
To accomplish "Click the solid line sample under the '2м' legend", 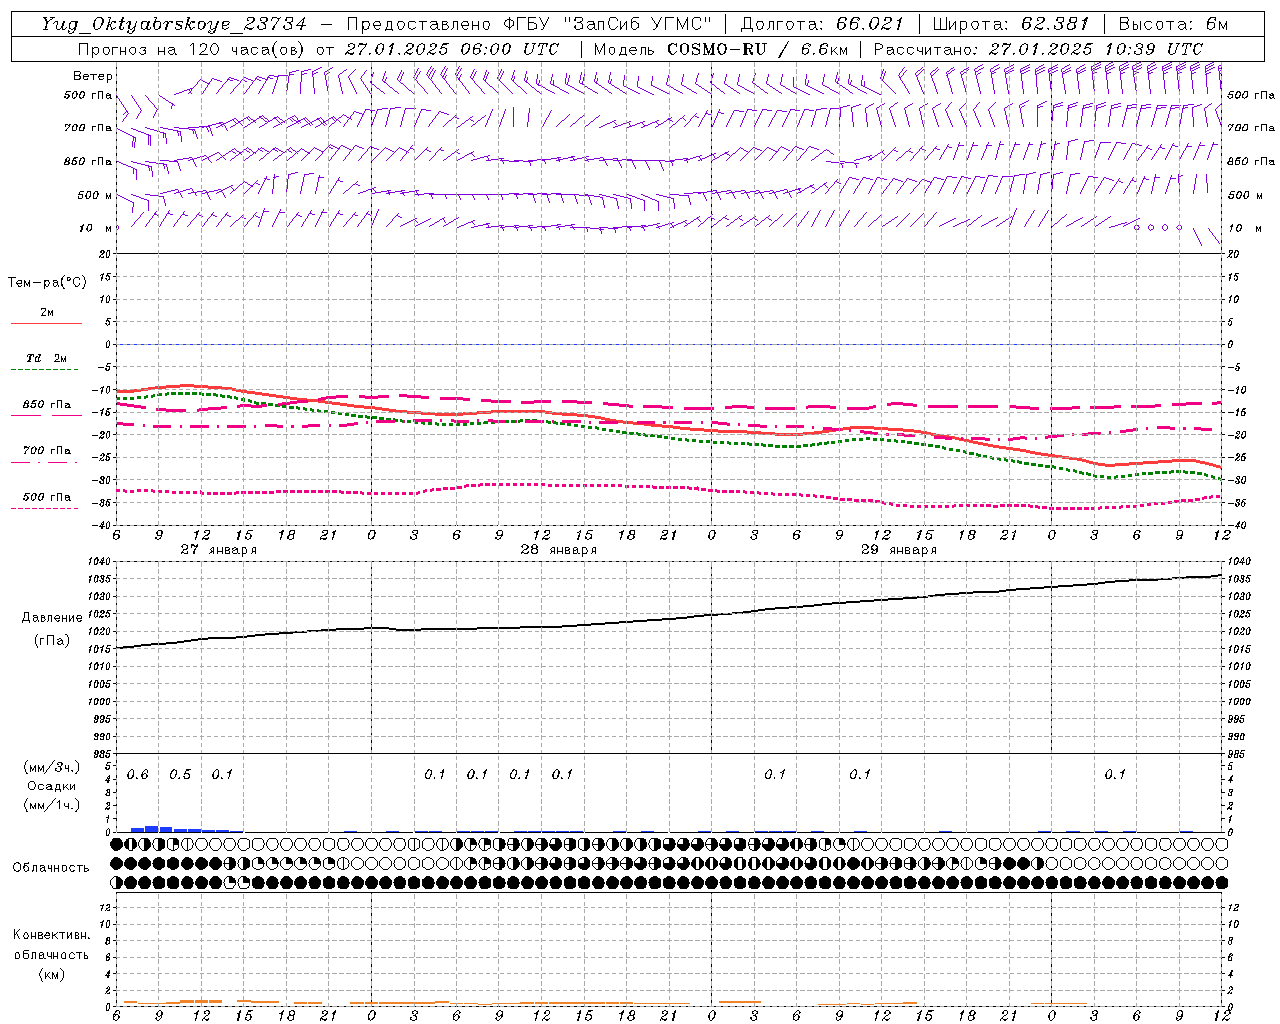I will point(47,324).
